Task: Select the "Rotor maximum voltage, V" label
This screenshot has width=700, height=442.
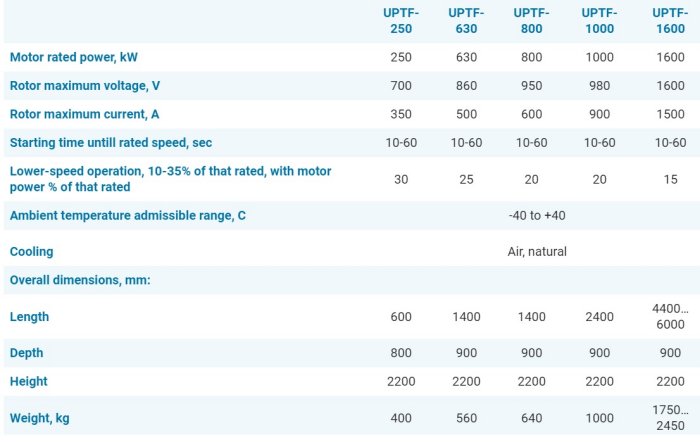Action: pos(83,86)
